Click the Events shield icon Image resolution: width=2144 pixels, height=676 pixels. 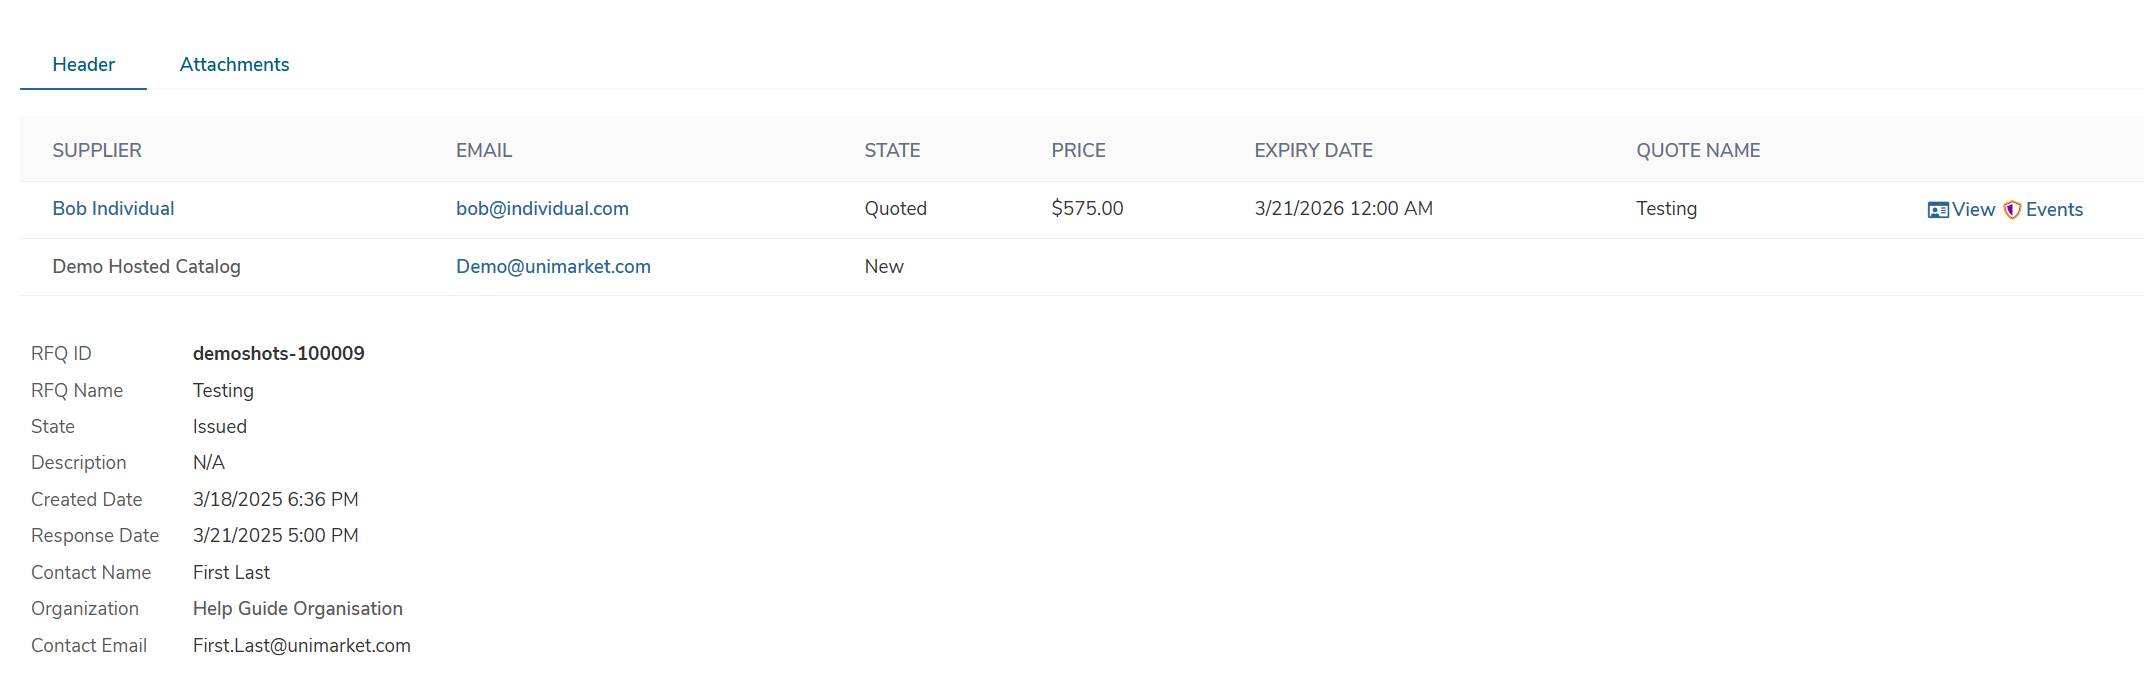2012,210
